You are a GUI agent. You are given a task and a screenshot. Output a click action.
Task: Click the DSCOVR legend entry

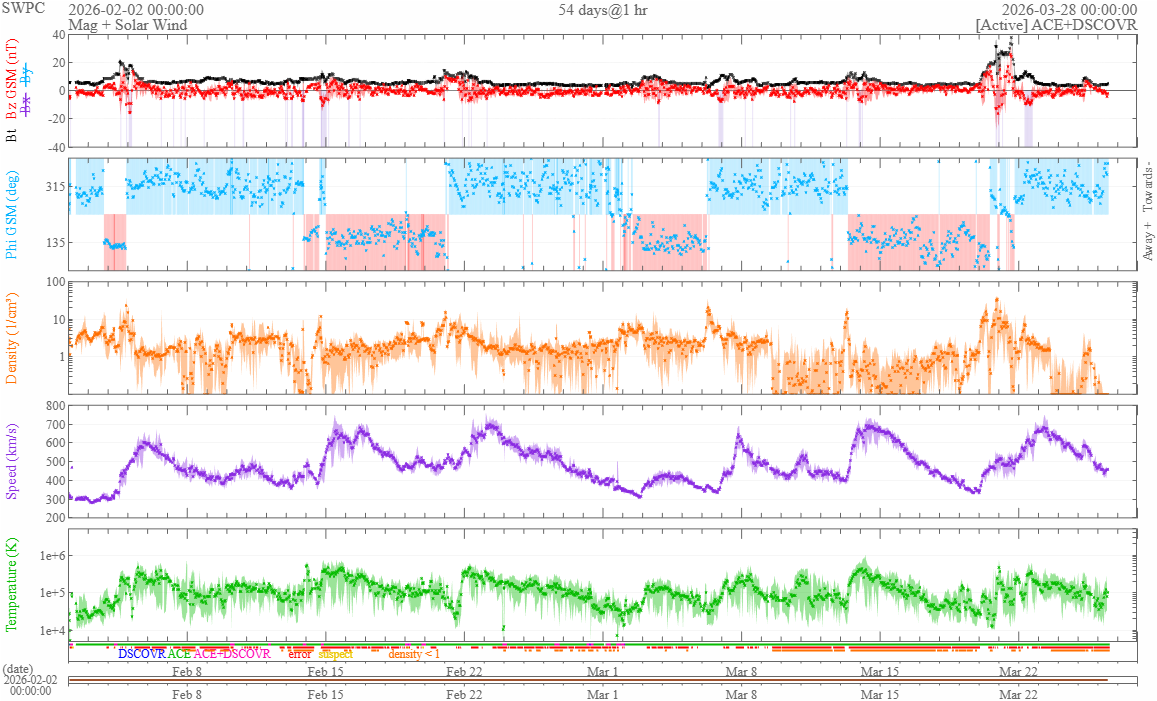(x=142, y=654)
